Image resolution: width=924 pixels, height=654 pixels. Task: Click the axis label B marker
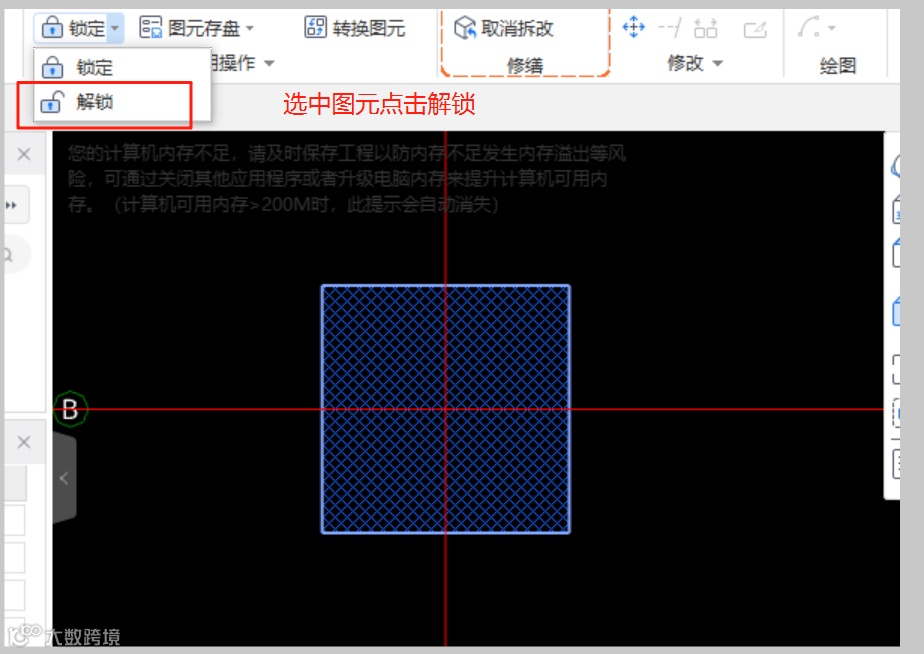(x=71, y=409)
